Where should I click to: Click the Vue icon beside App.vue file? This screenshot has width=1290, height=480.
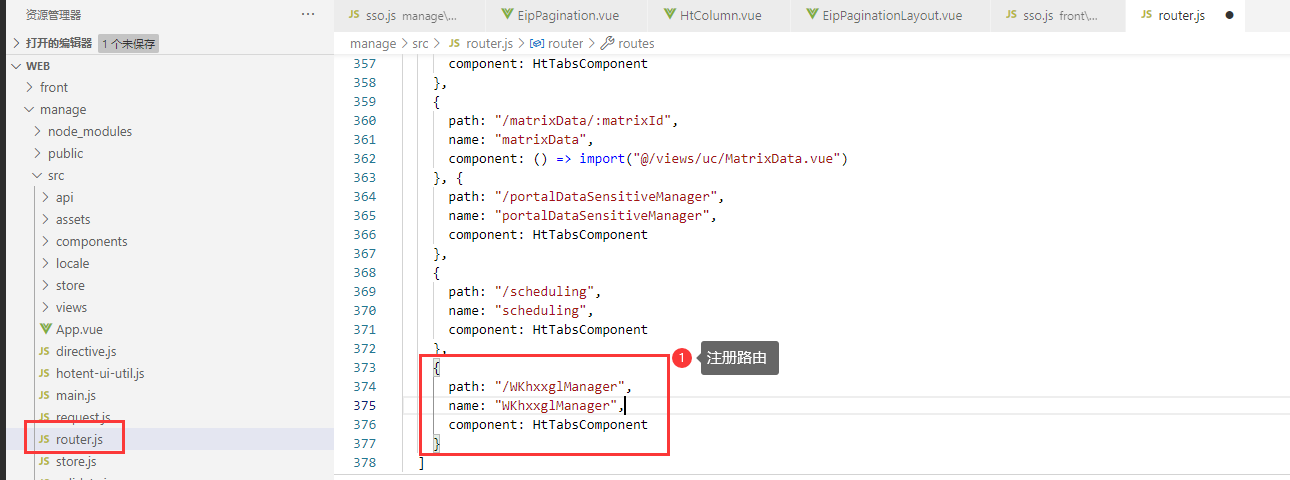click(x=45, y=329)
